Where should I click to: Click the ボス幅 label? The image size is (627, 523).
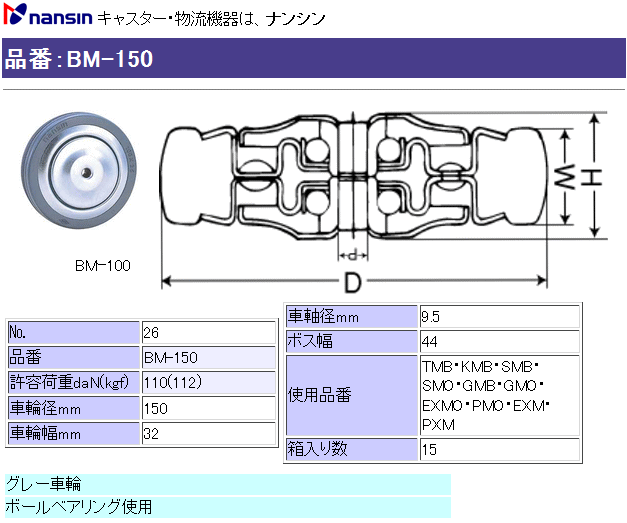coord(310,341)
